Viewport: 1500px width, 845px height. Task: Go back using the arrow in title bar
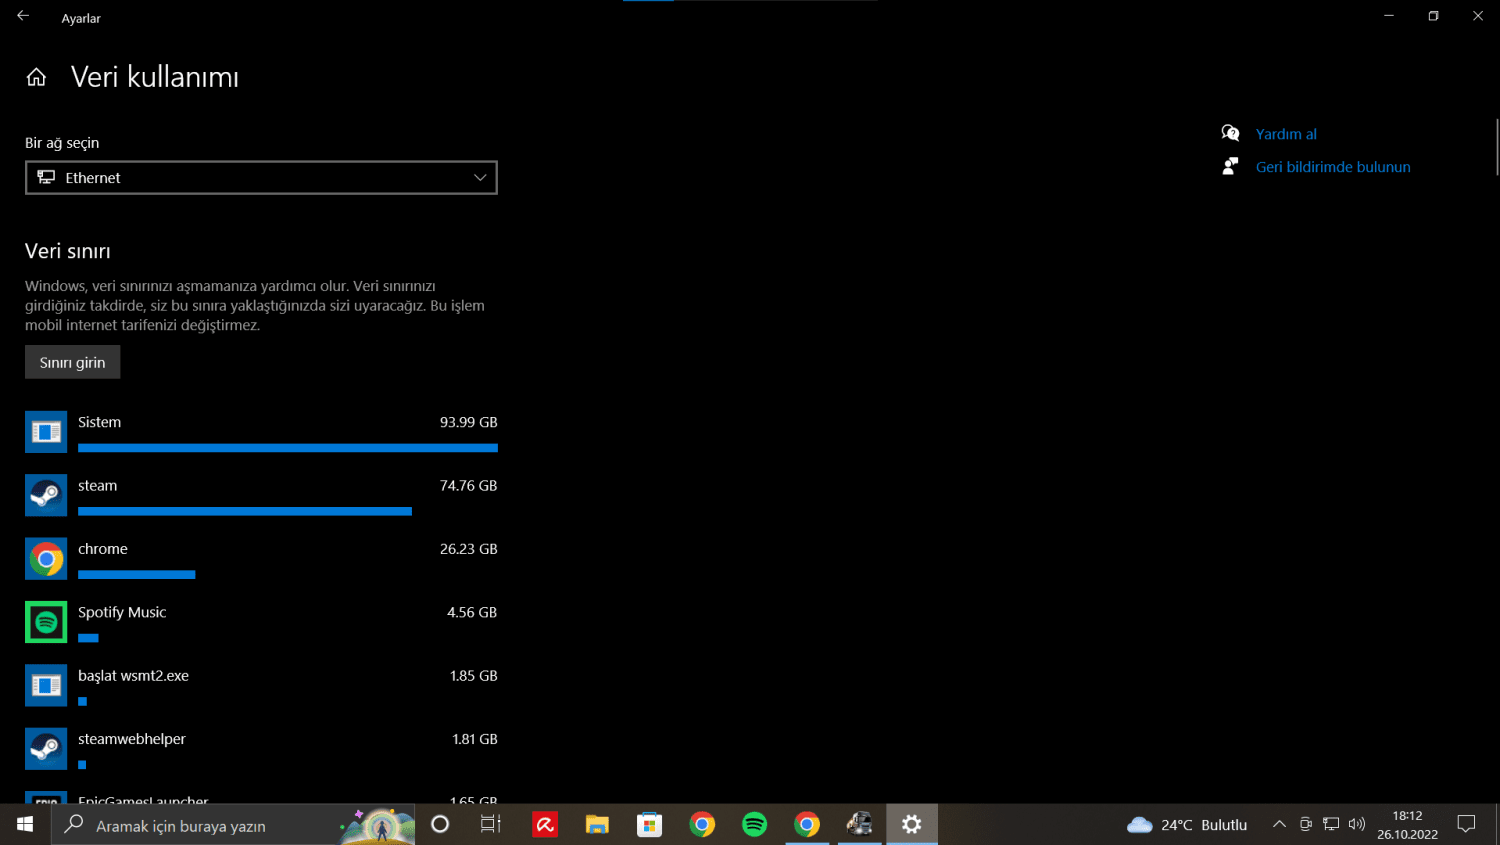[23, 16]
